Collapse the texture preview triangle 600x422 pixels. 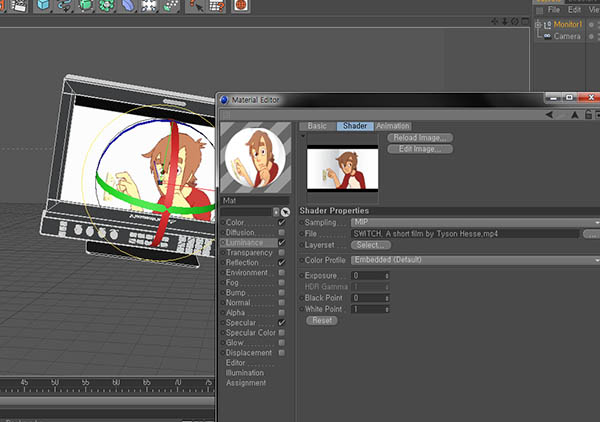(303, 136)
